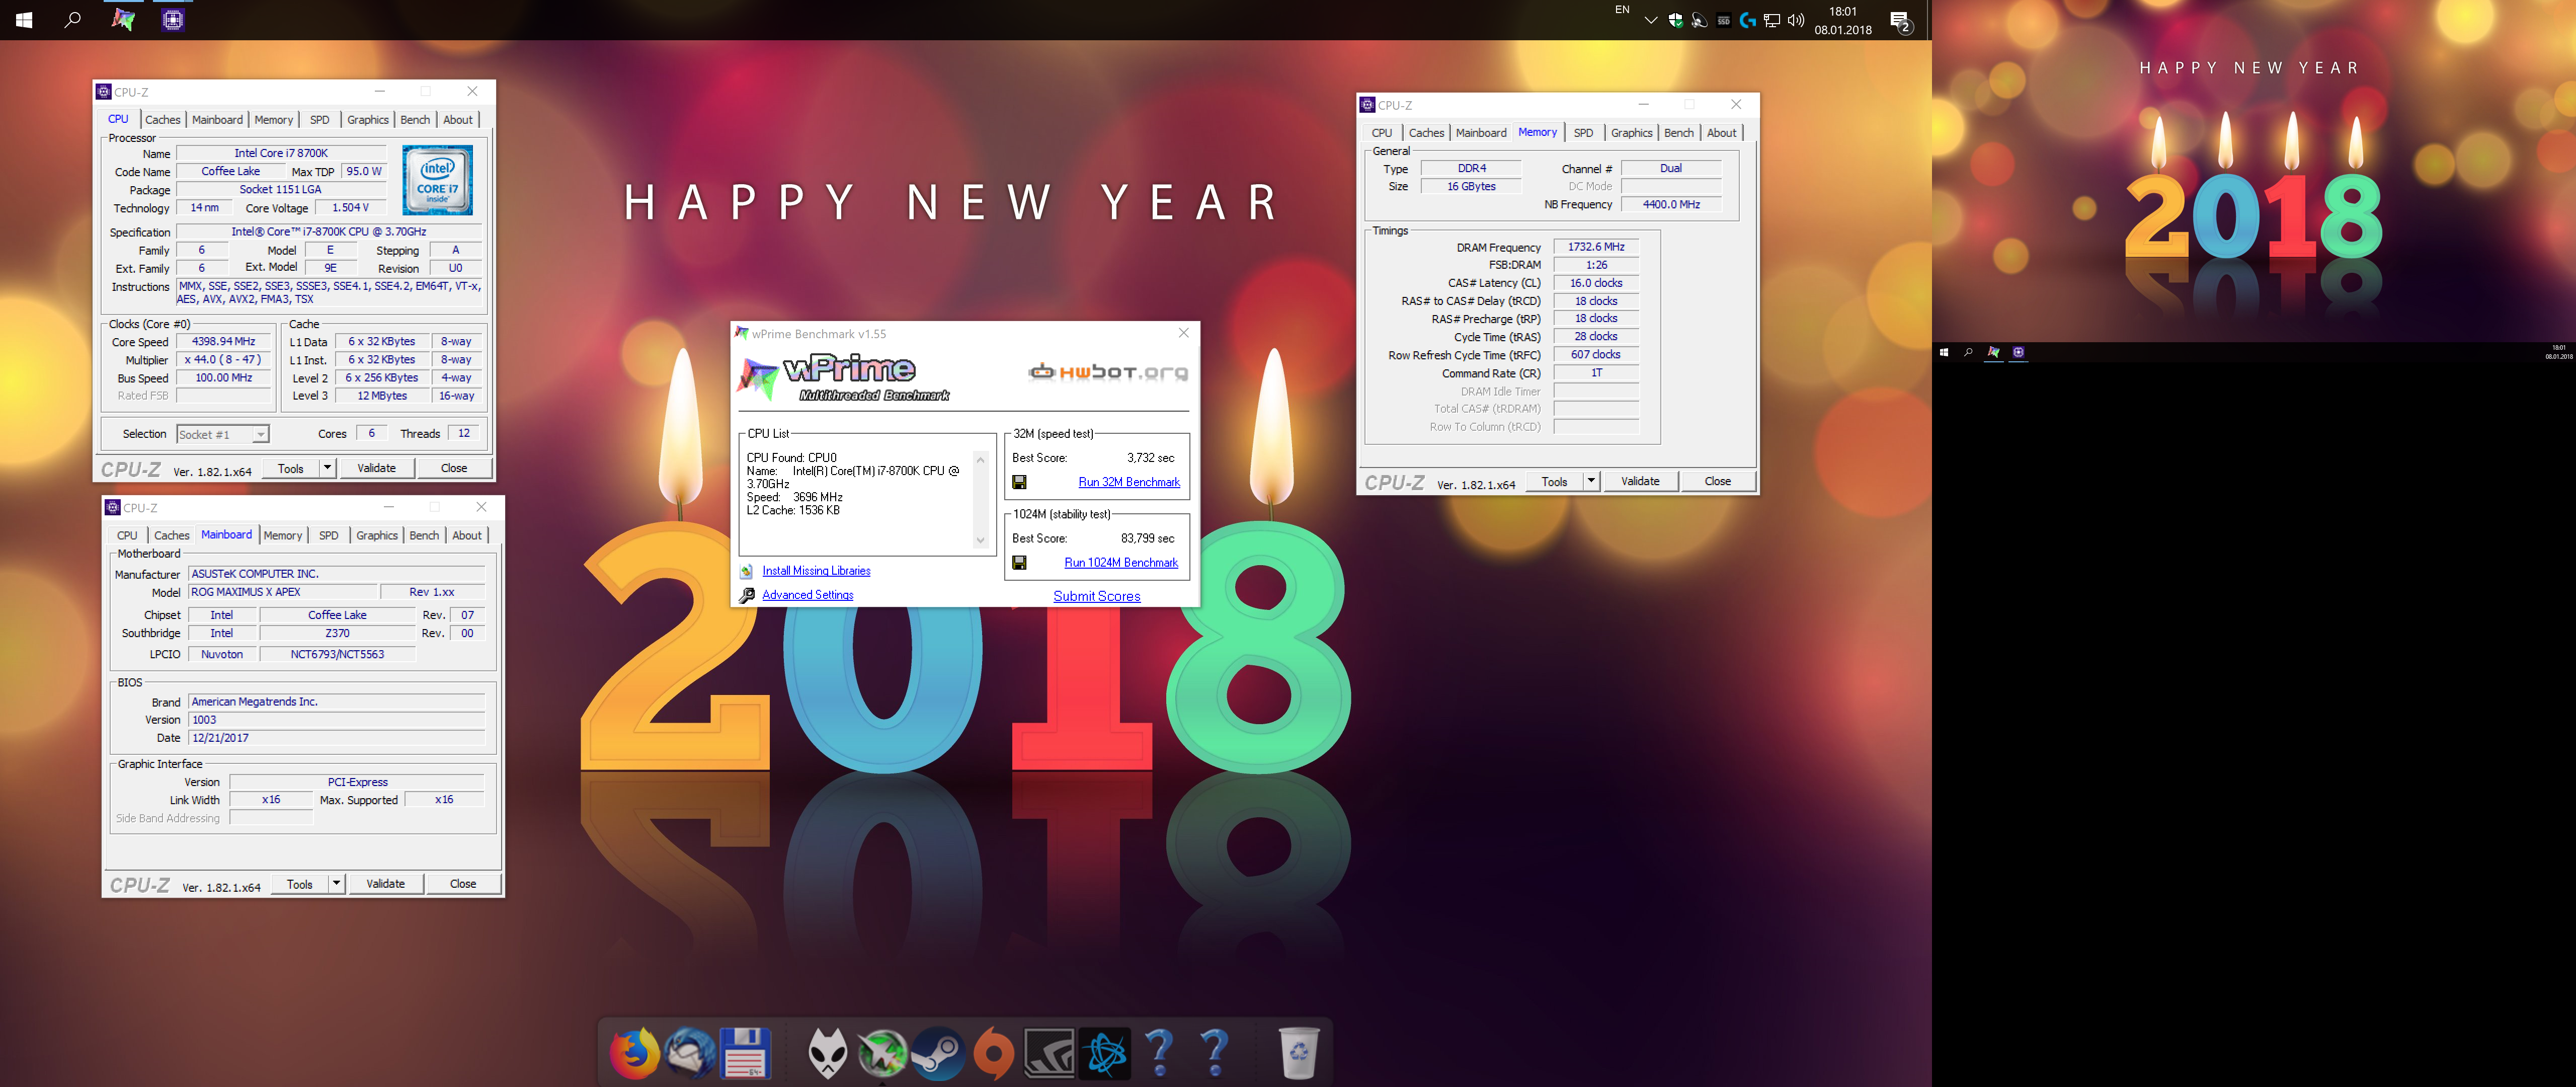Open Mainboard tab in Memory window
Viewport: 2576px width, 1087px height.
1480,133
